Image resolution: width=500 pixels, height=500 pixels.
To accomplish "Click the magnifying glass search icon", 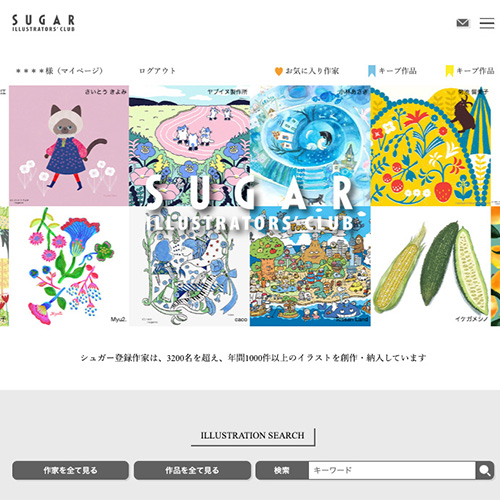I will click(x=485, y=470).
